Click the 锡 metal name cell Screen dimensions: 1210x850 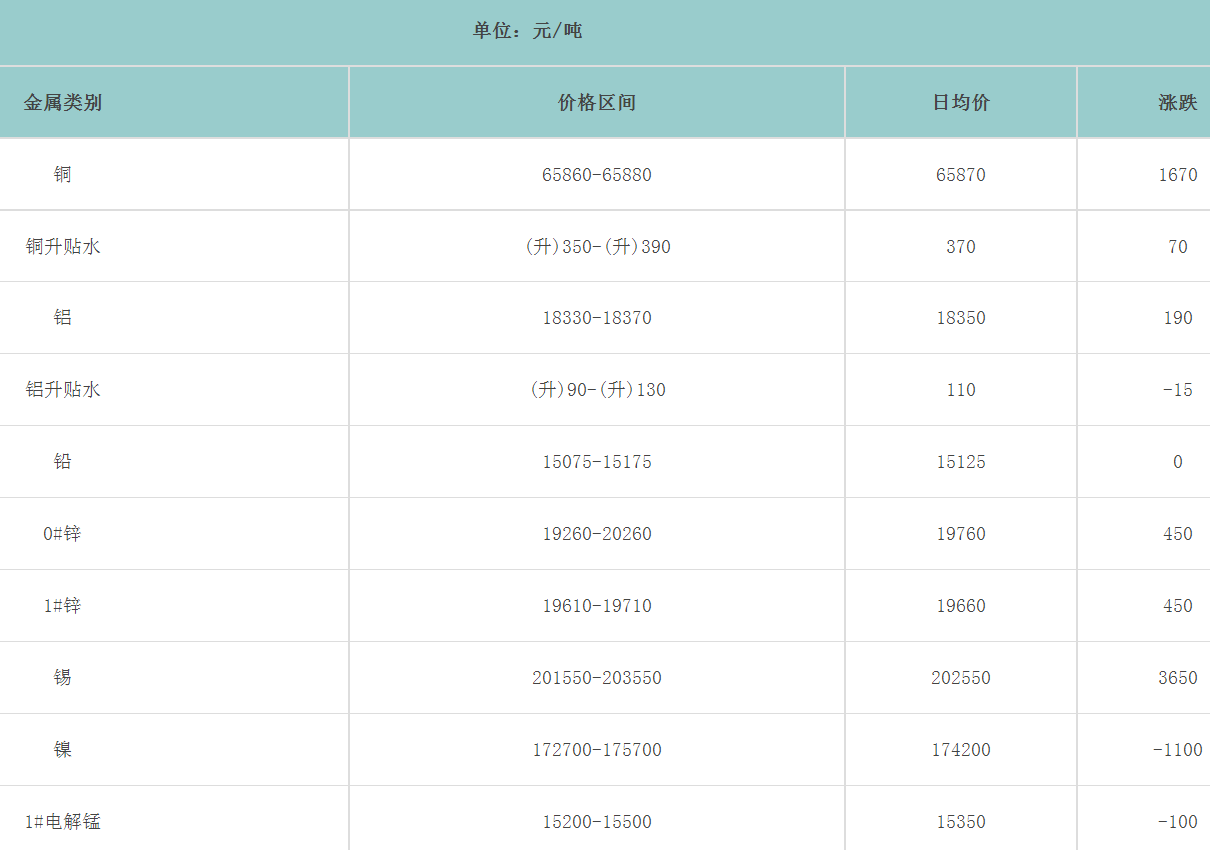tap(63, 678)
